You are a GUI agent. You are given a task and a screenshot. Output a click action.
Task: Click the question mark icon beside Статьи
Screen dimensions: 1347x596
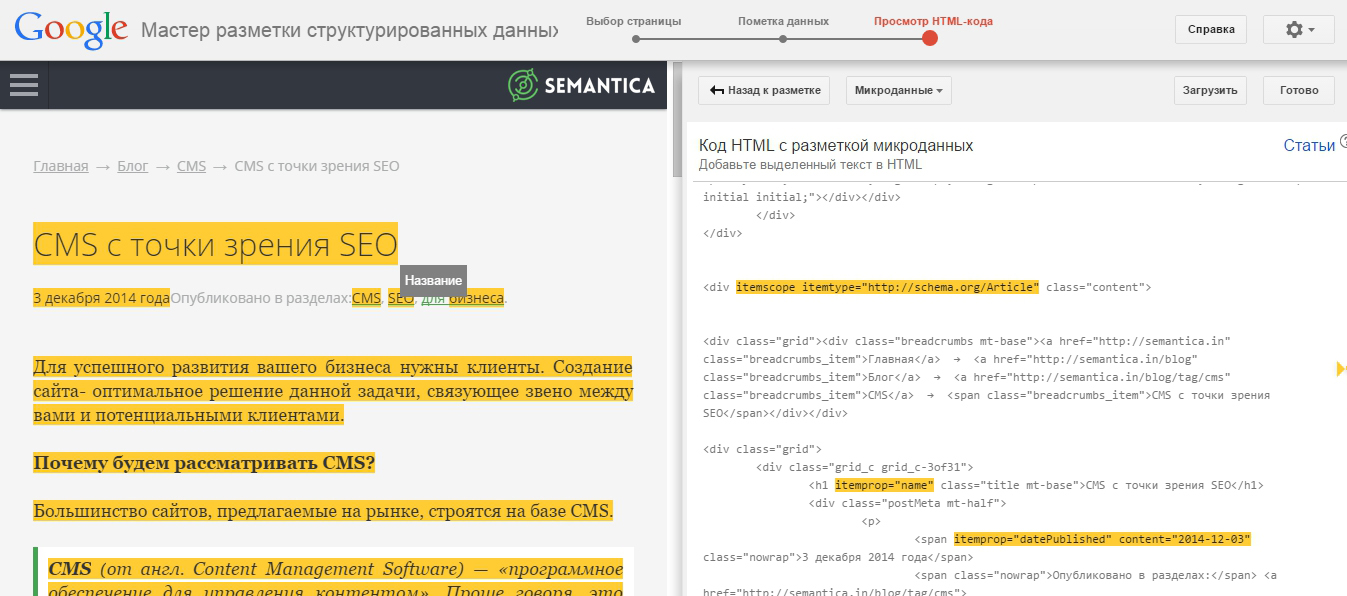1343,144
